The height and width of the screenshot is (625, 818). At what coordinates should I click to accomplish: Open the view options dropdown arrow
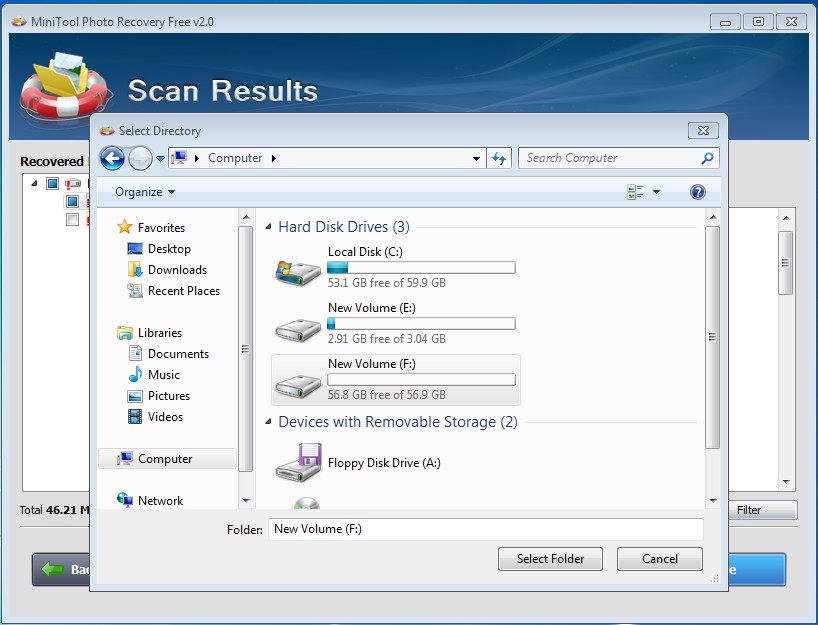click(656, 192)
